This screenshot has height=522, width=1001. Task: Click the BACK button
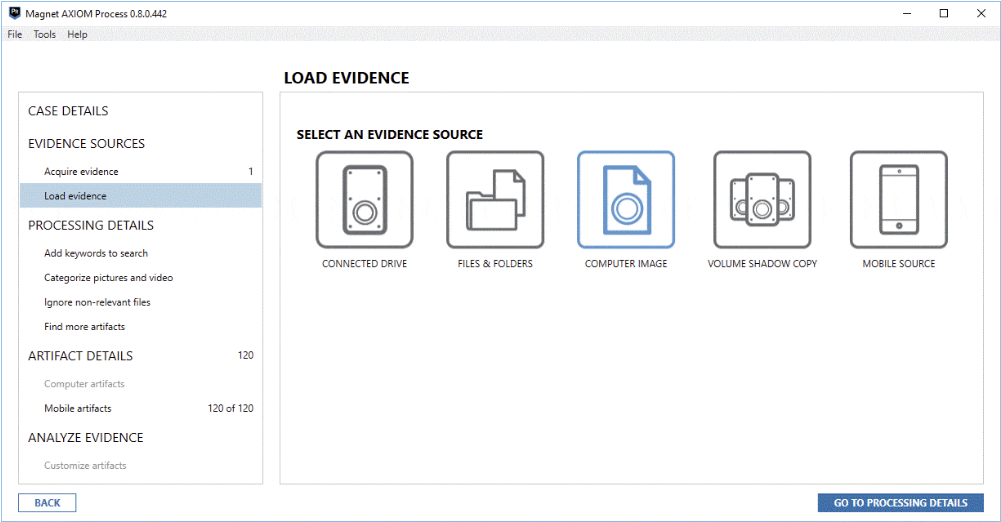(47, 503)
